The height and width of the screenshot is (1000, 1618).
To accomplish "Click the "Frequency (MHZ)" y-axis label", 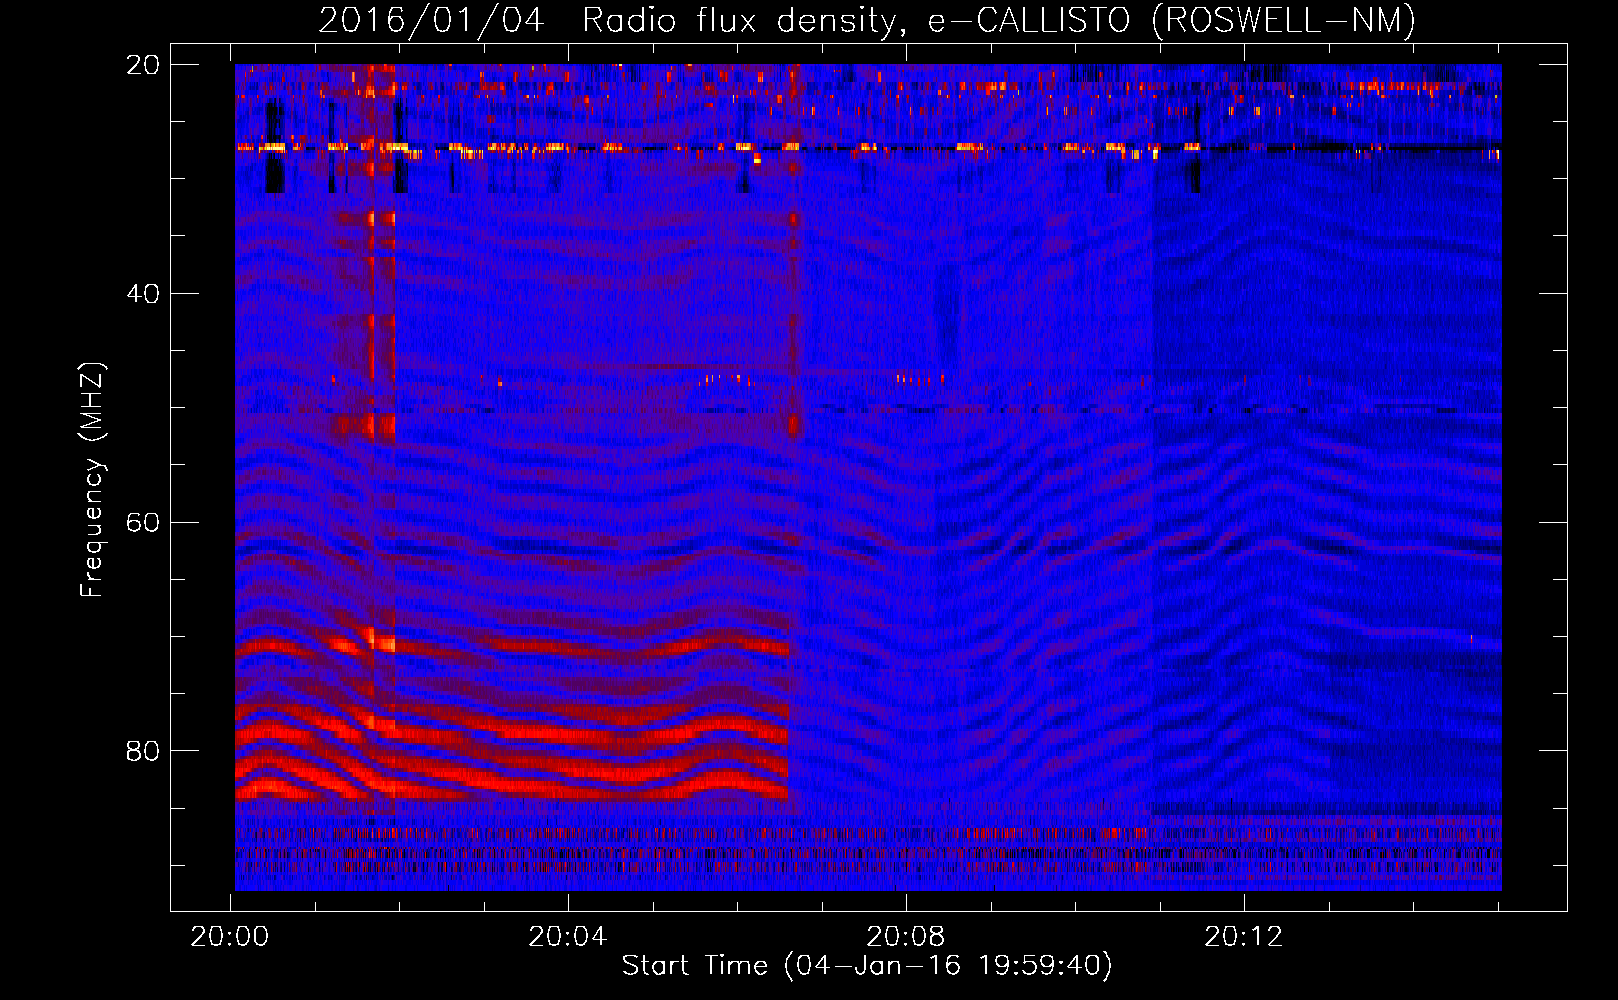I will pyautogui.click(x=91, y=481).
